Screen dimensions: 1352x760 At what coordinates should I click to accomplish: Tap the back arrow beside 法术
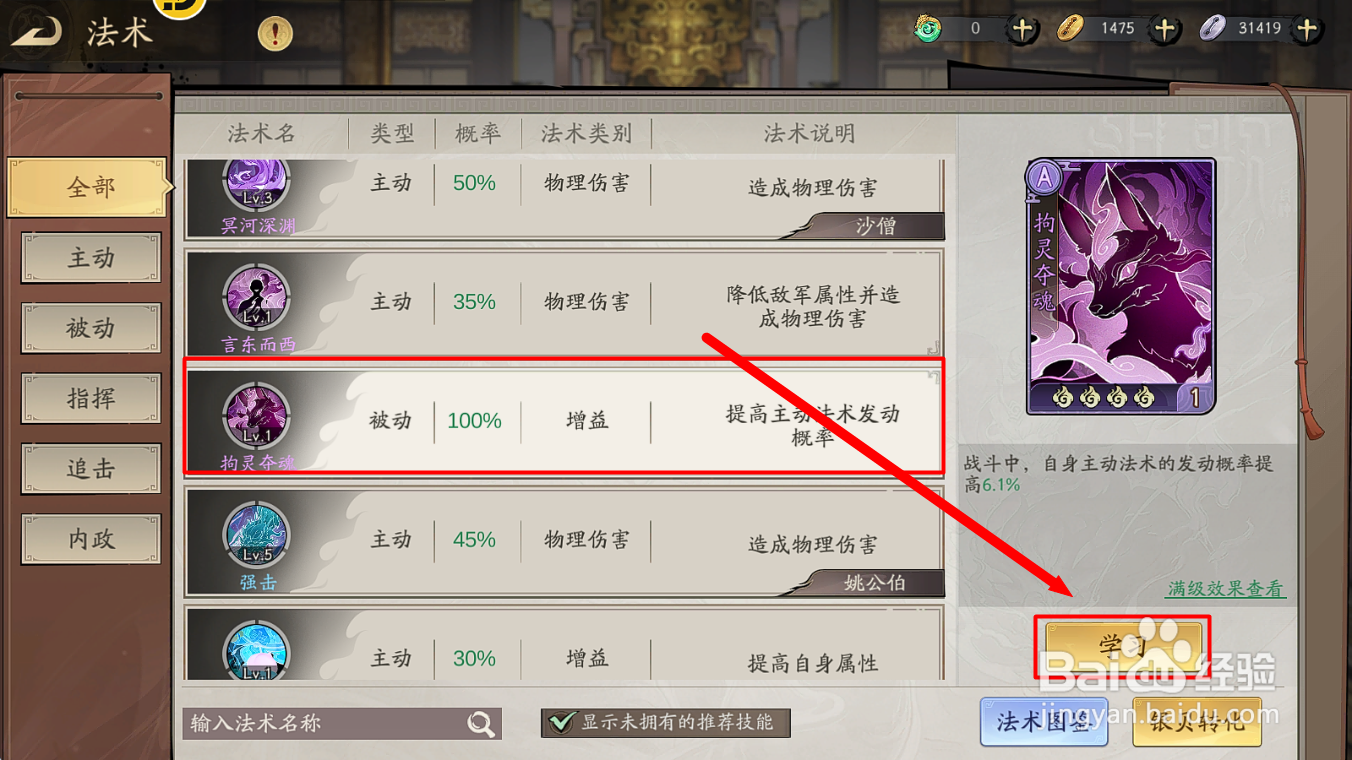pos(36,32)
